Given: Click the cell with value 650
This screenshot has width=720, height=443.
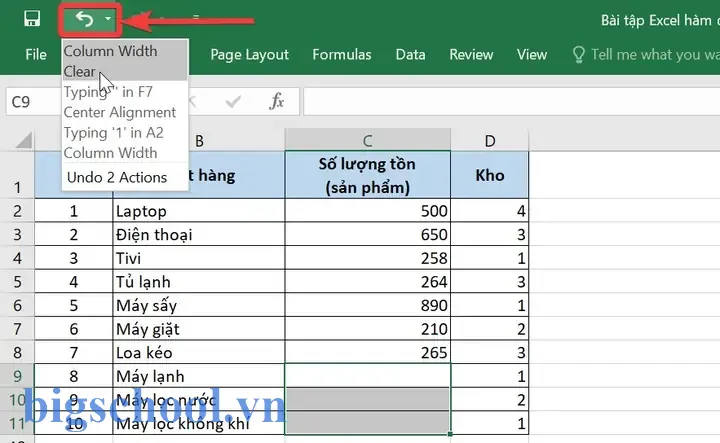Looking at the screenshot, I should pyautogui.click(x=367, y=234).
